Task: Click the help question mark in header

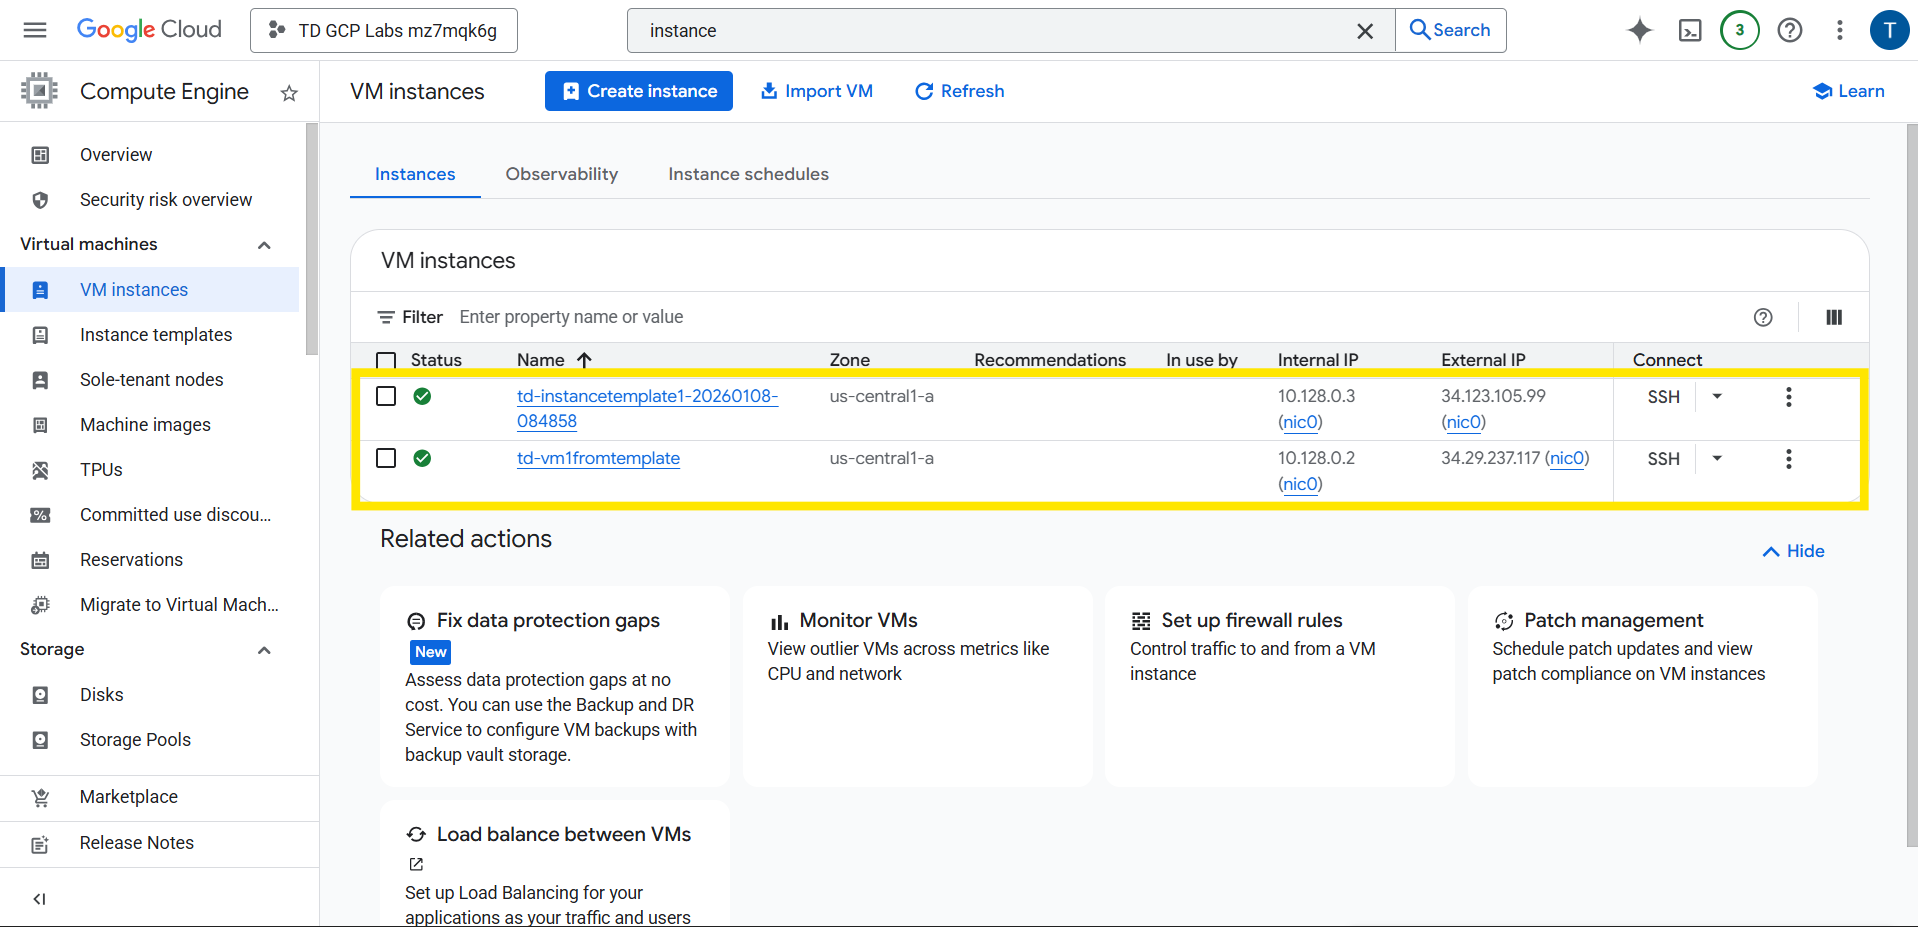Action: [1789, 30]
